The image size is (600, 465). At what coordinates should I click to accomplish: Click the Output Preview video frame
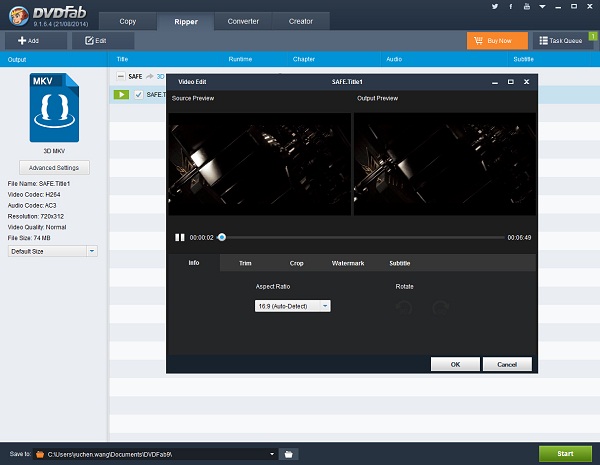click(x=445, y=164)
